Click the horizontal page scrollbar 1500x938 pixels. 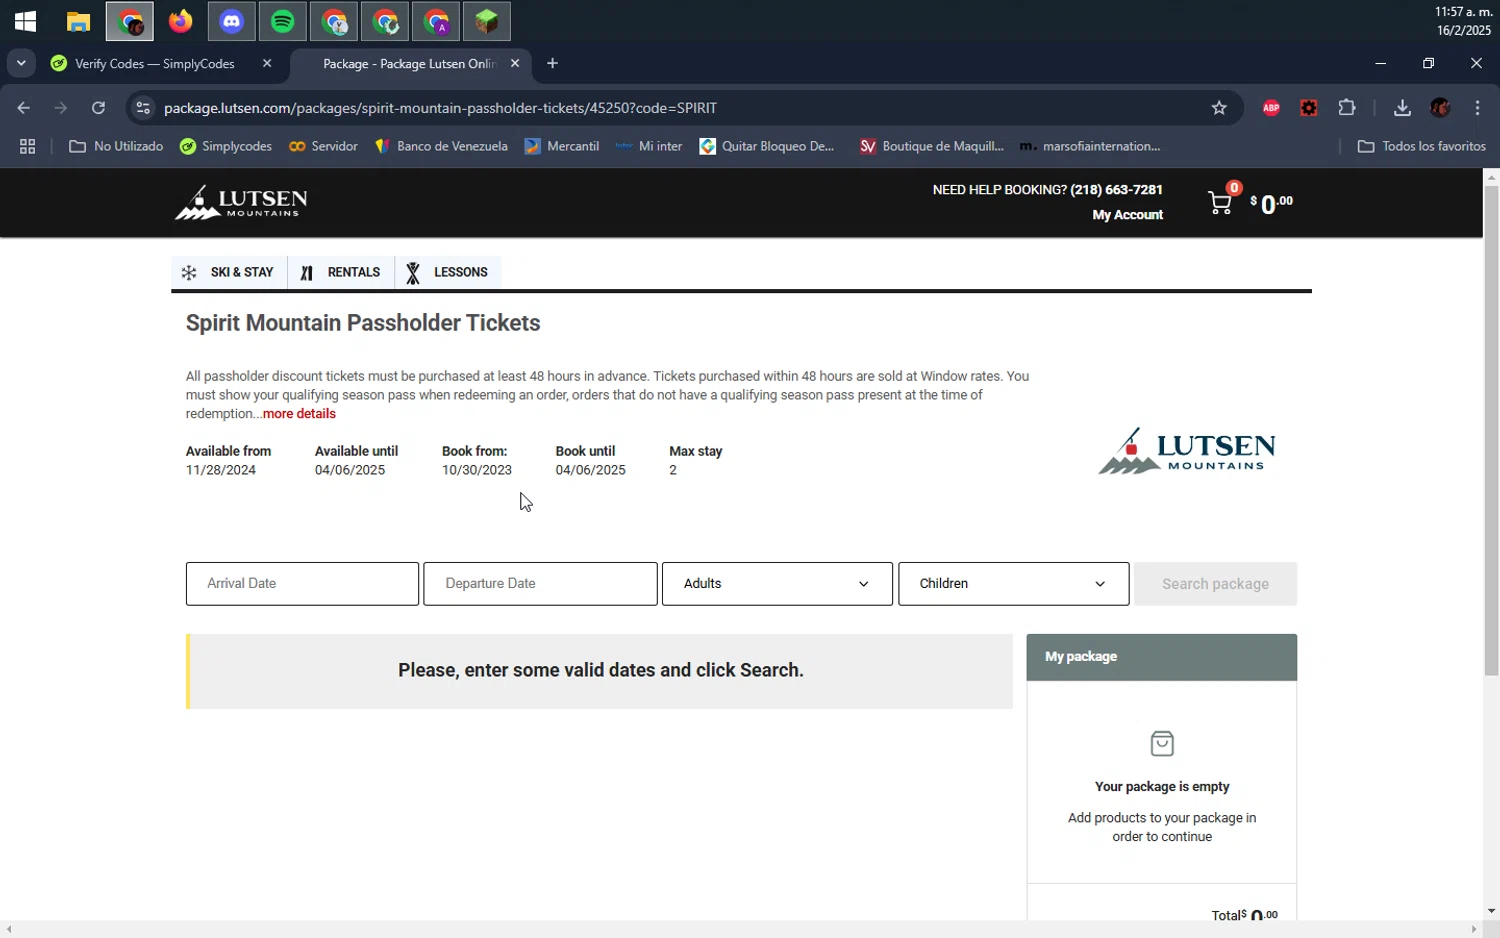[740, 929]
